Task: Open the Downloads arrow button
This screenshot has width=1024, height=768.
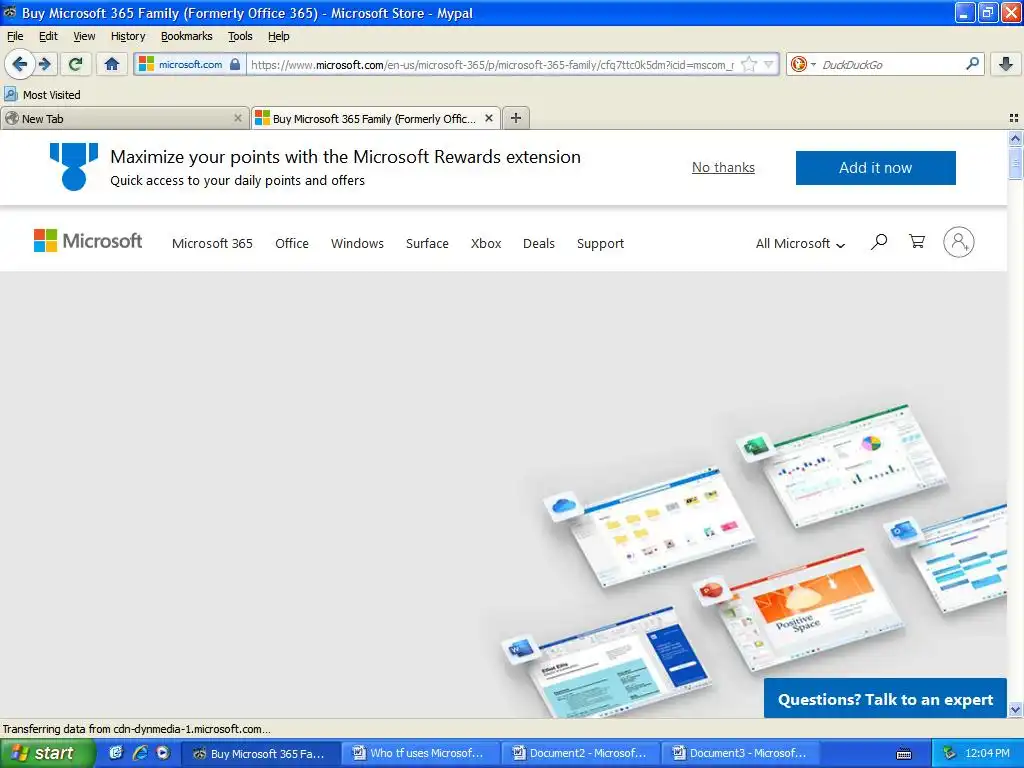Action: [x=1006, y=64]
